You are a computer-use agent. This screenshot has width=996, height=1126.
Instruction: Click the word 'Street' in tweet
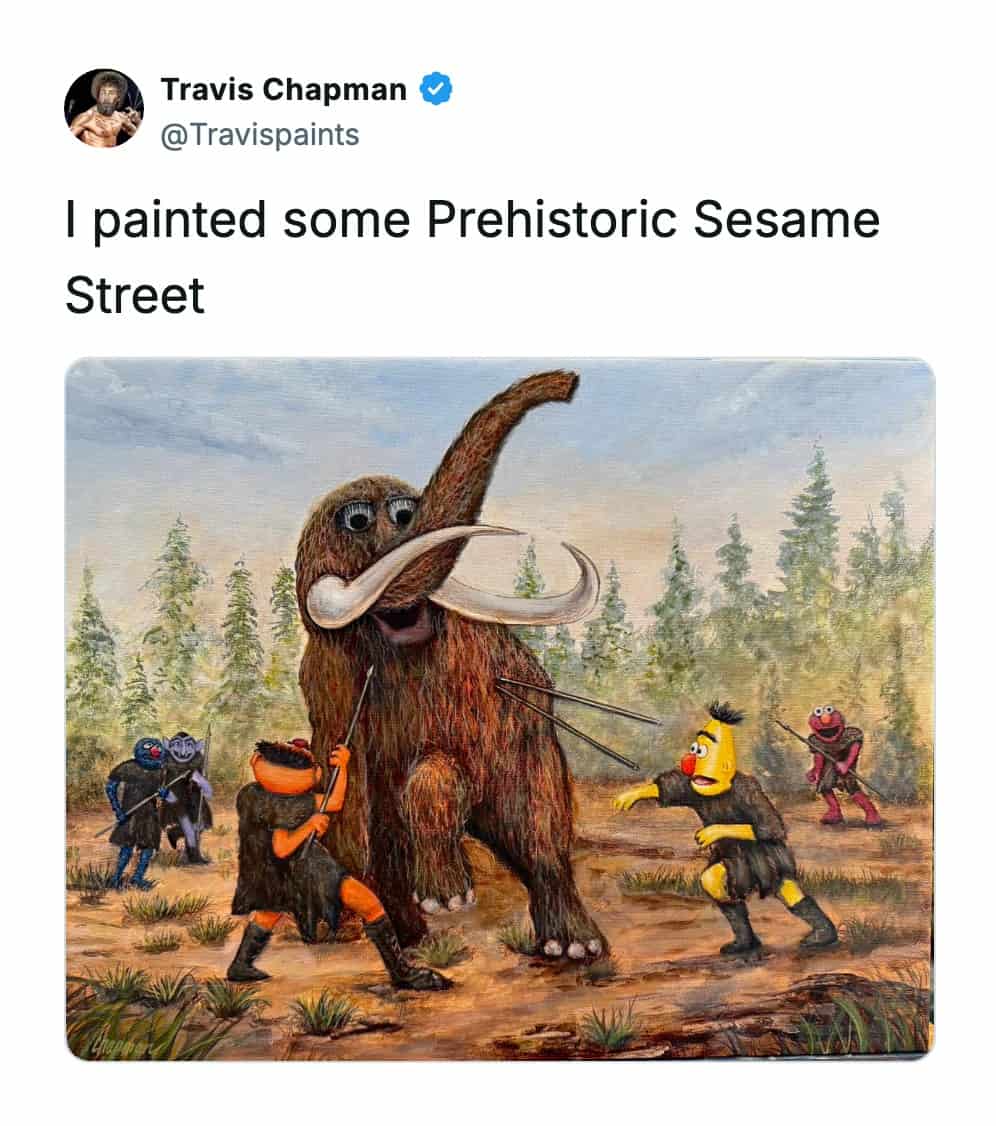[135, 295]
